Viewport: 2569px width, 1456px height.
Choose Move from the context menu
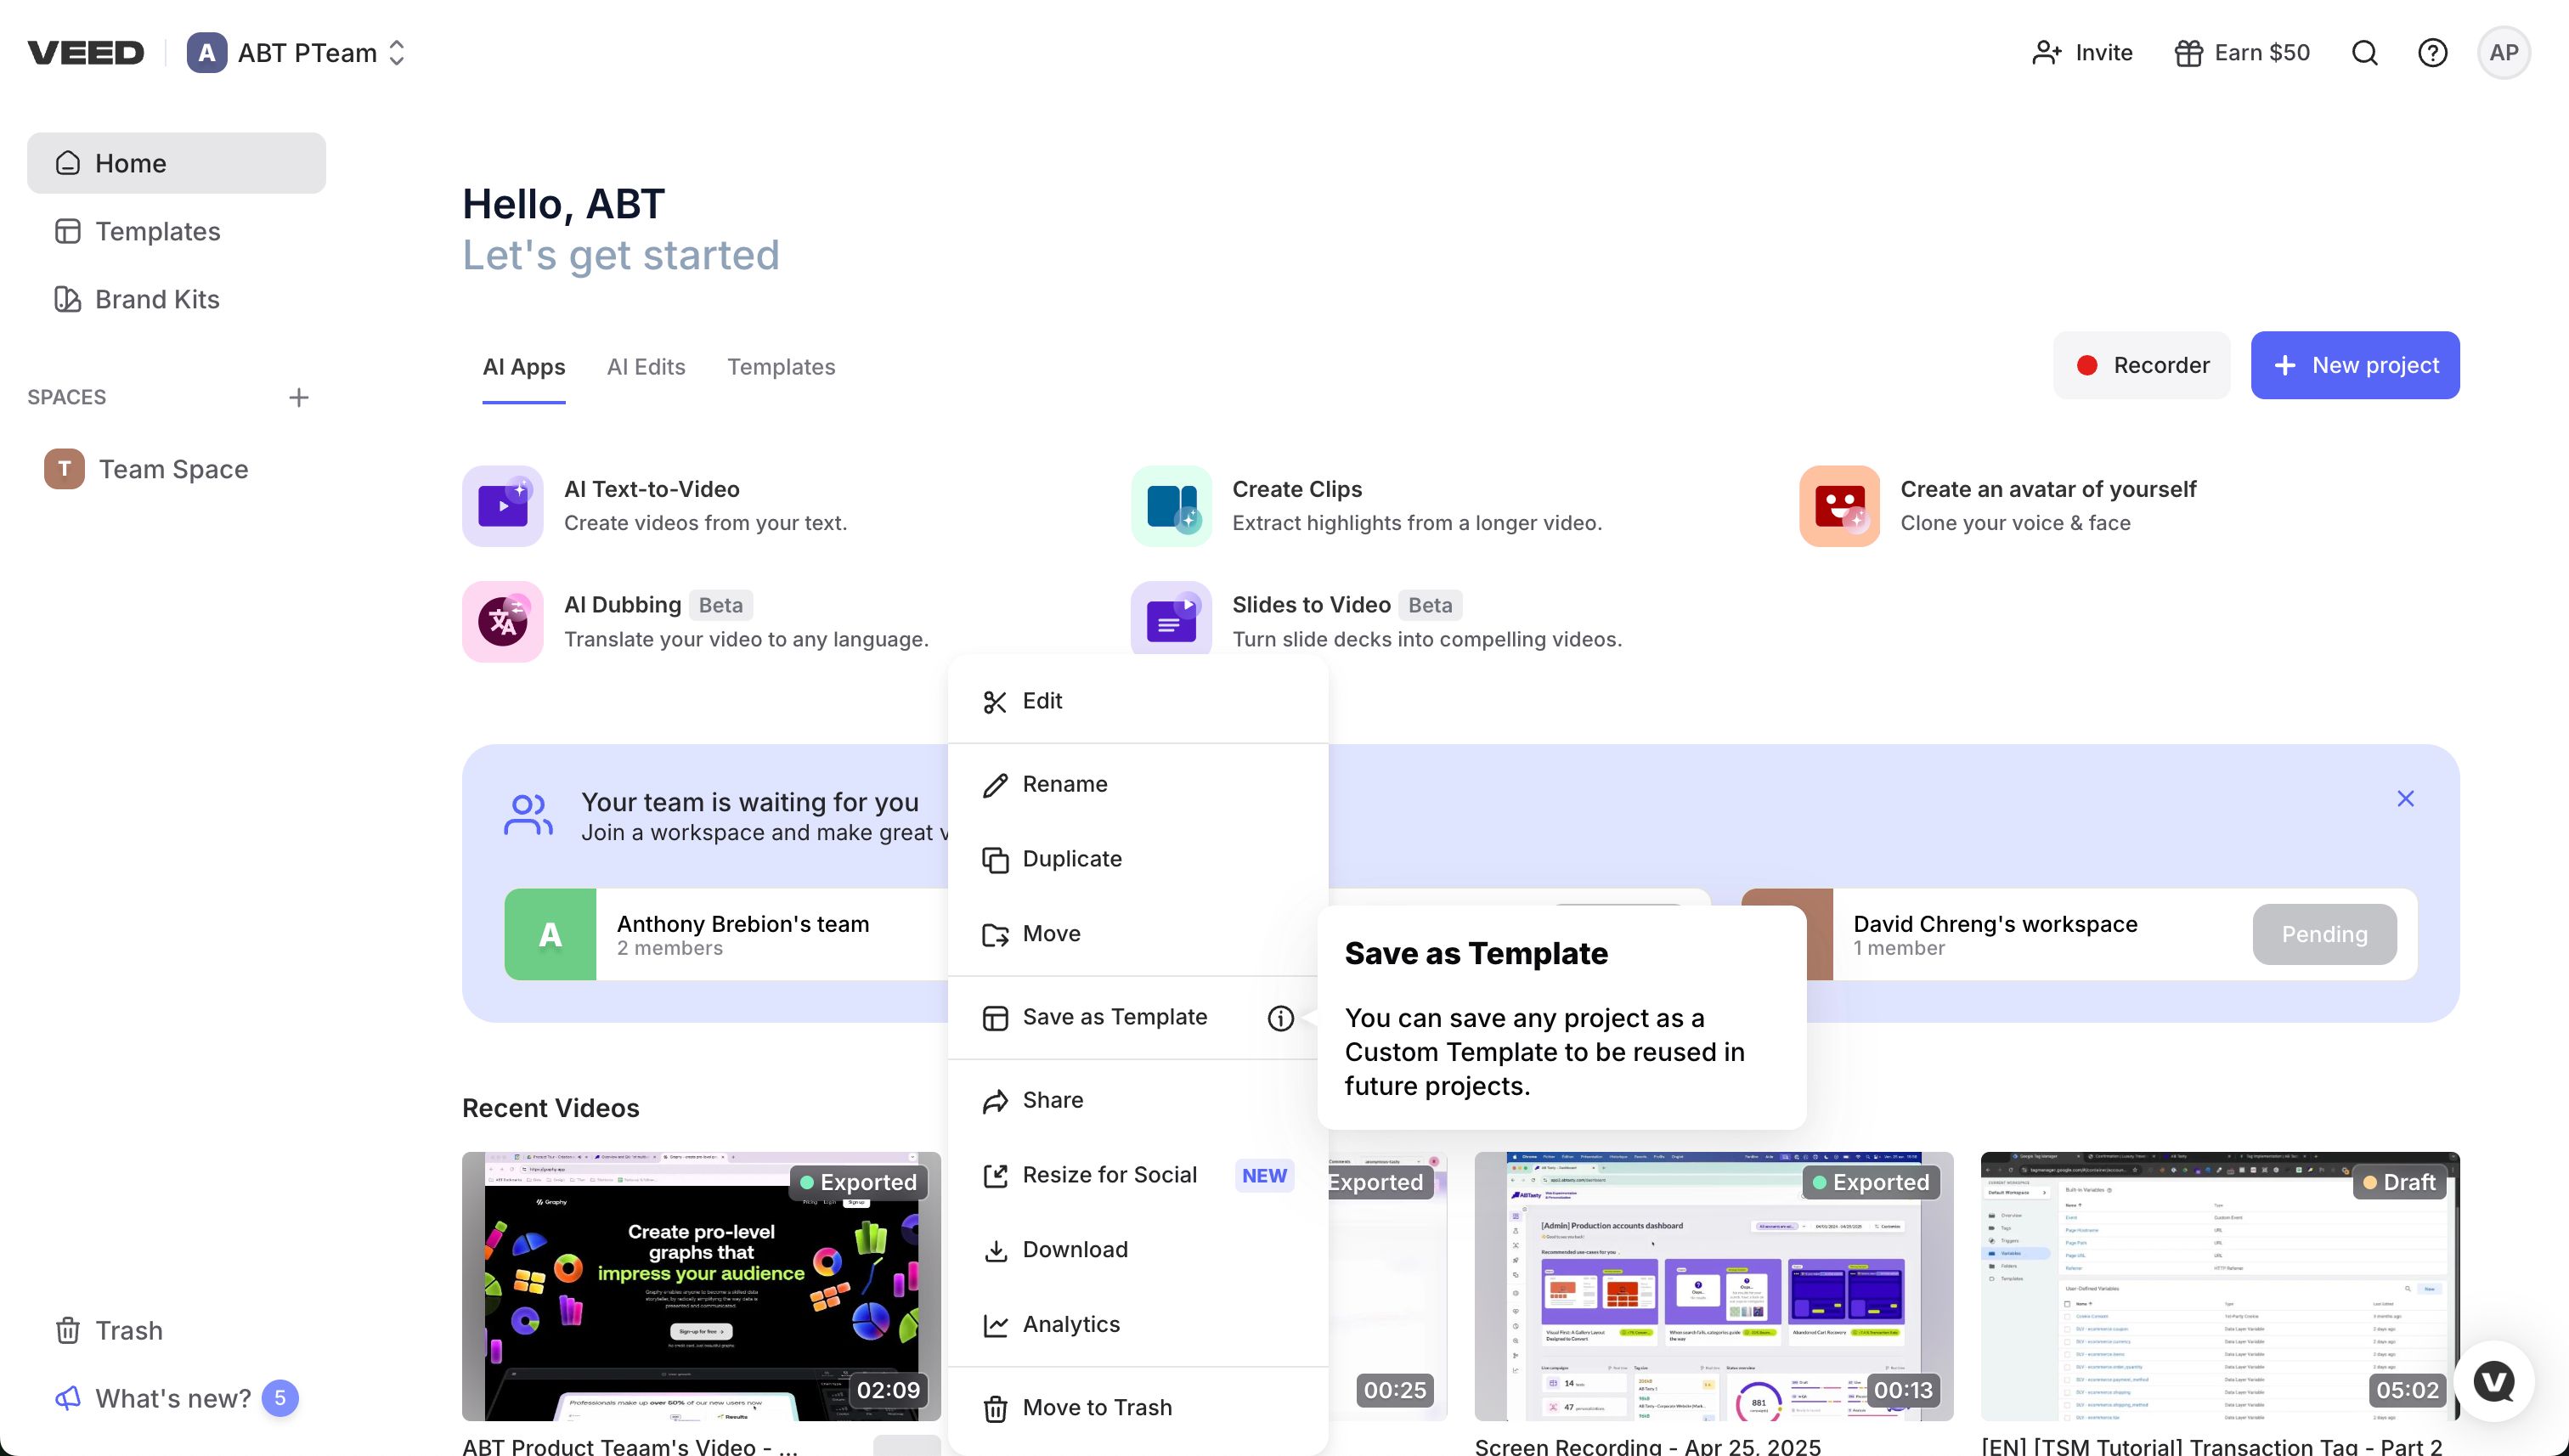tap(1137, 934)
